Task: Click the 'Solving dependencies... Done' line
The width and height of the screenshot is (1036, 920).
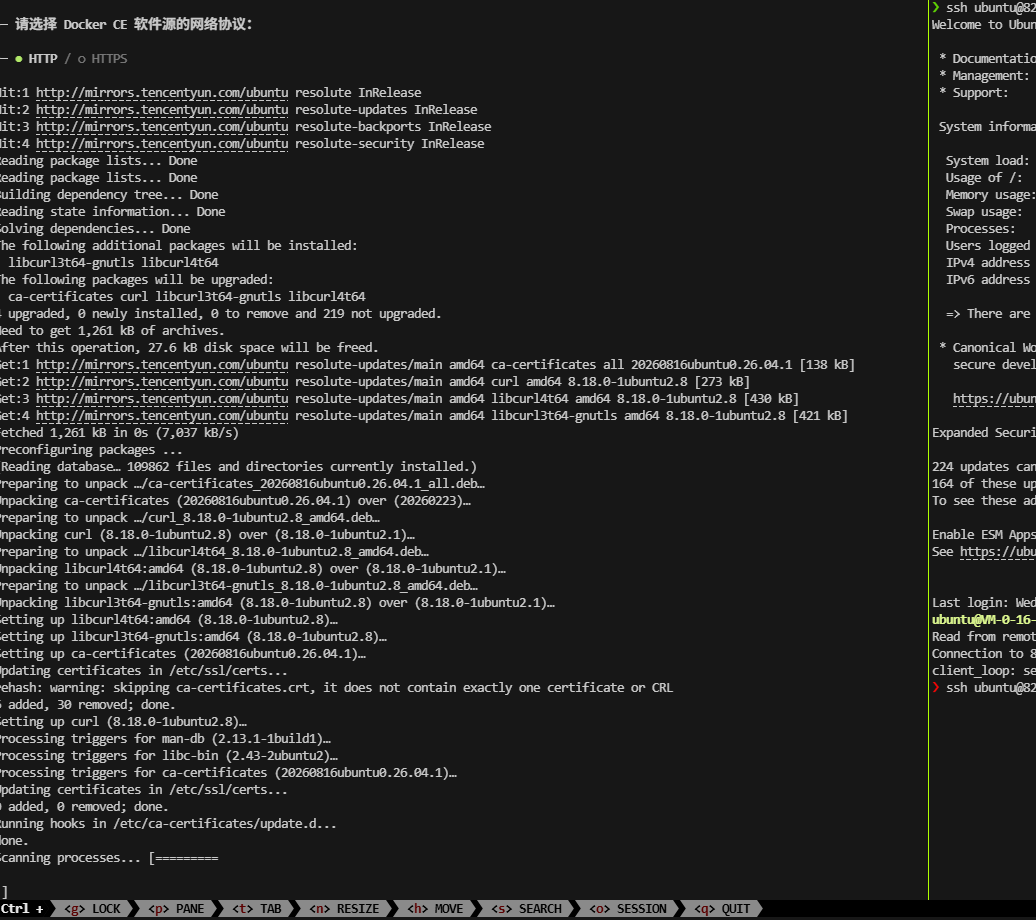Action: click(x=95, y=229)
